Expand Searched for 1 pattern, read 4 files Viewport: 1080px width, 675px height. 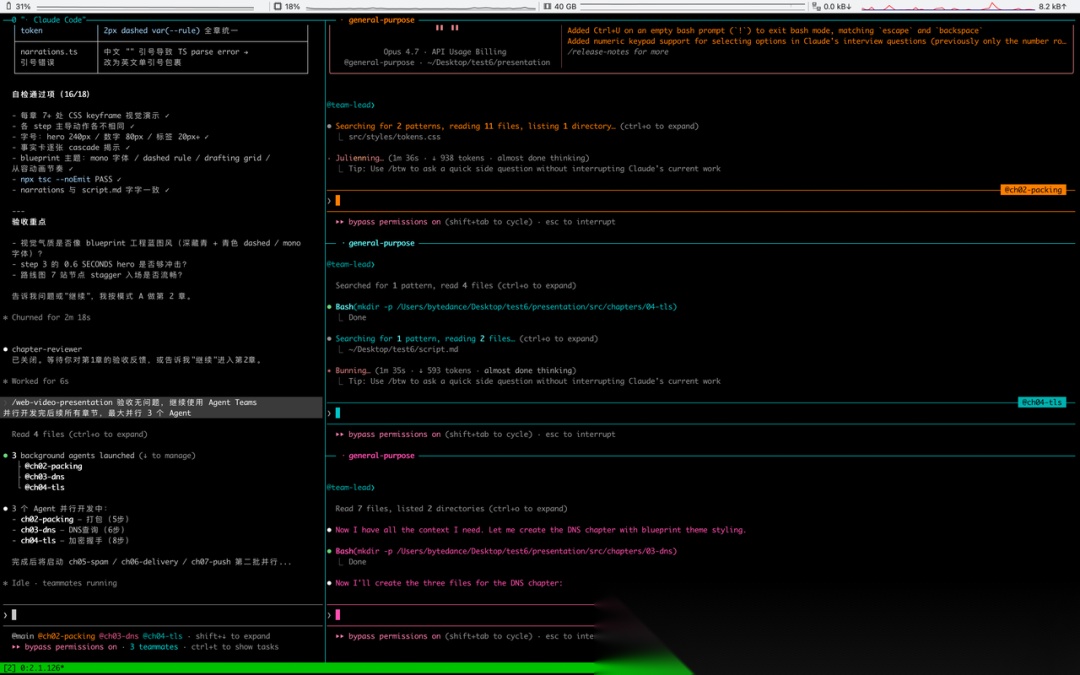(455, 285)
